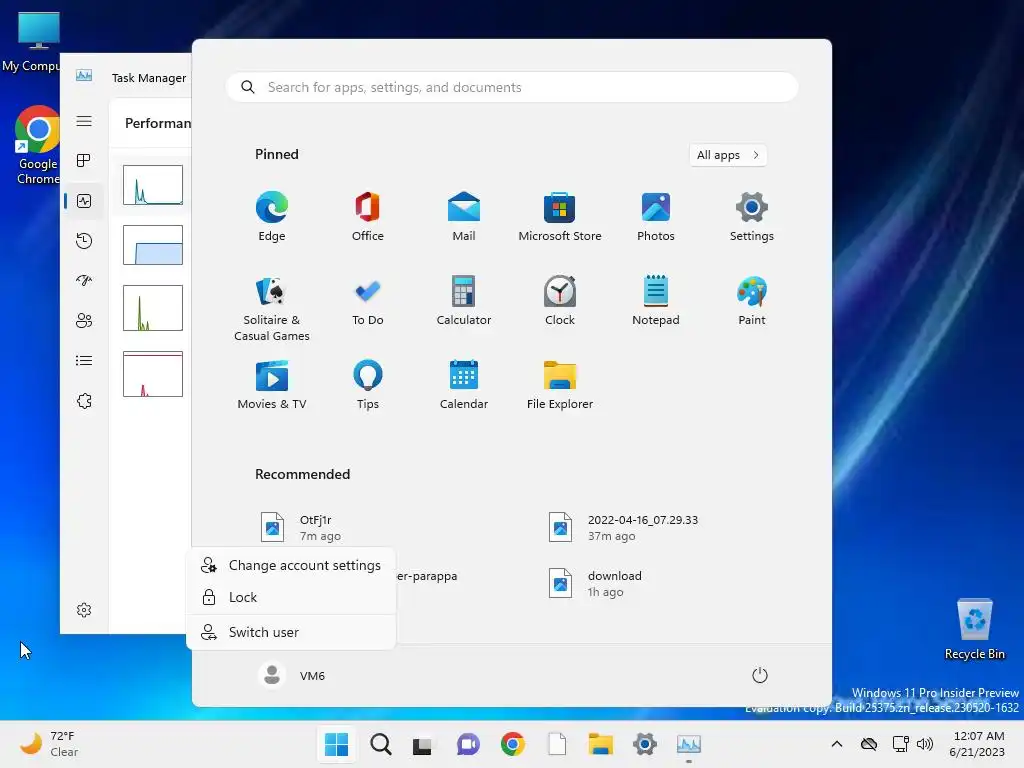Open the Calendar app
1024x768 pixels.
pyautogui.click(x=464, y=385)
